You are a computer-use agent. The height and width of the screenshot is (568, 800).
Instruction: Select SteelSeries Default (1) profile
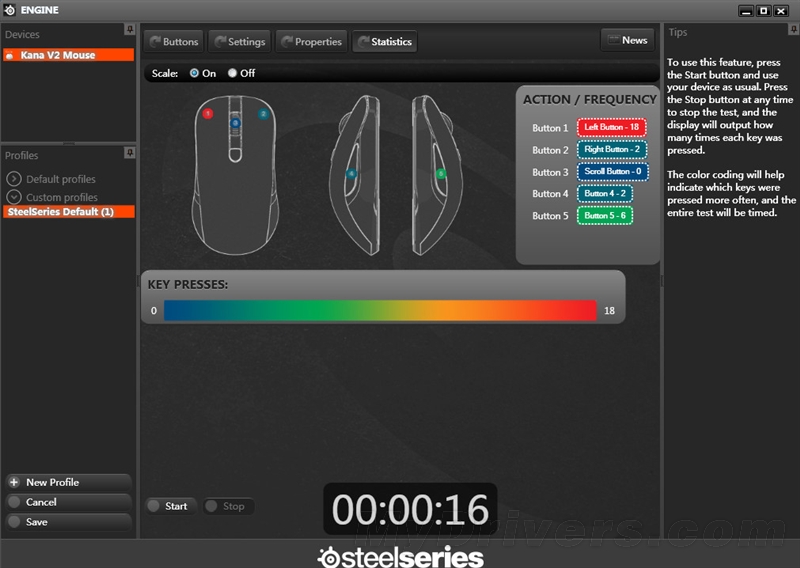pos(68,211)
